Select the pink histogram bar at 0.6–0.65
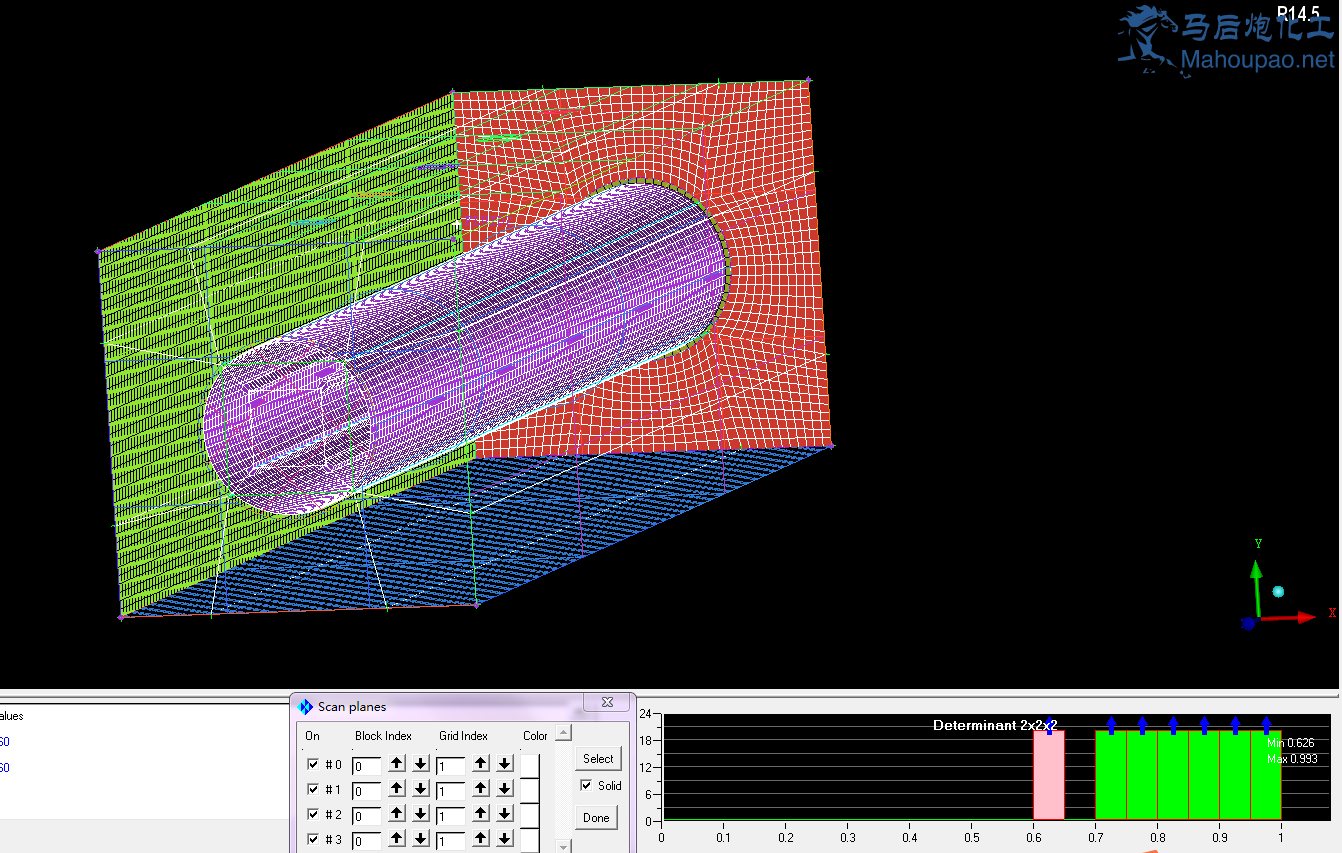The width and height of the screenshot is (1342, 853). click(x=1049, y=775)
